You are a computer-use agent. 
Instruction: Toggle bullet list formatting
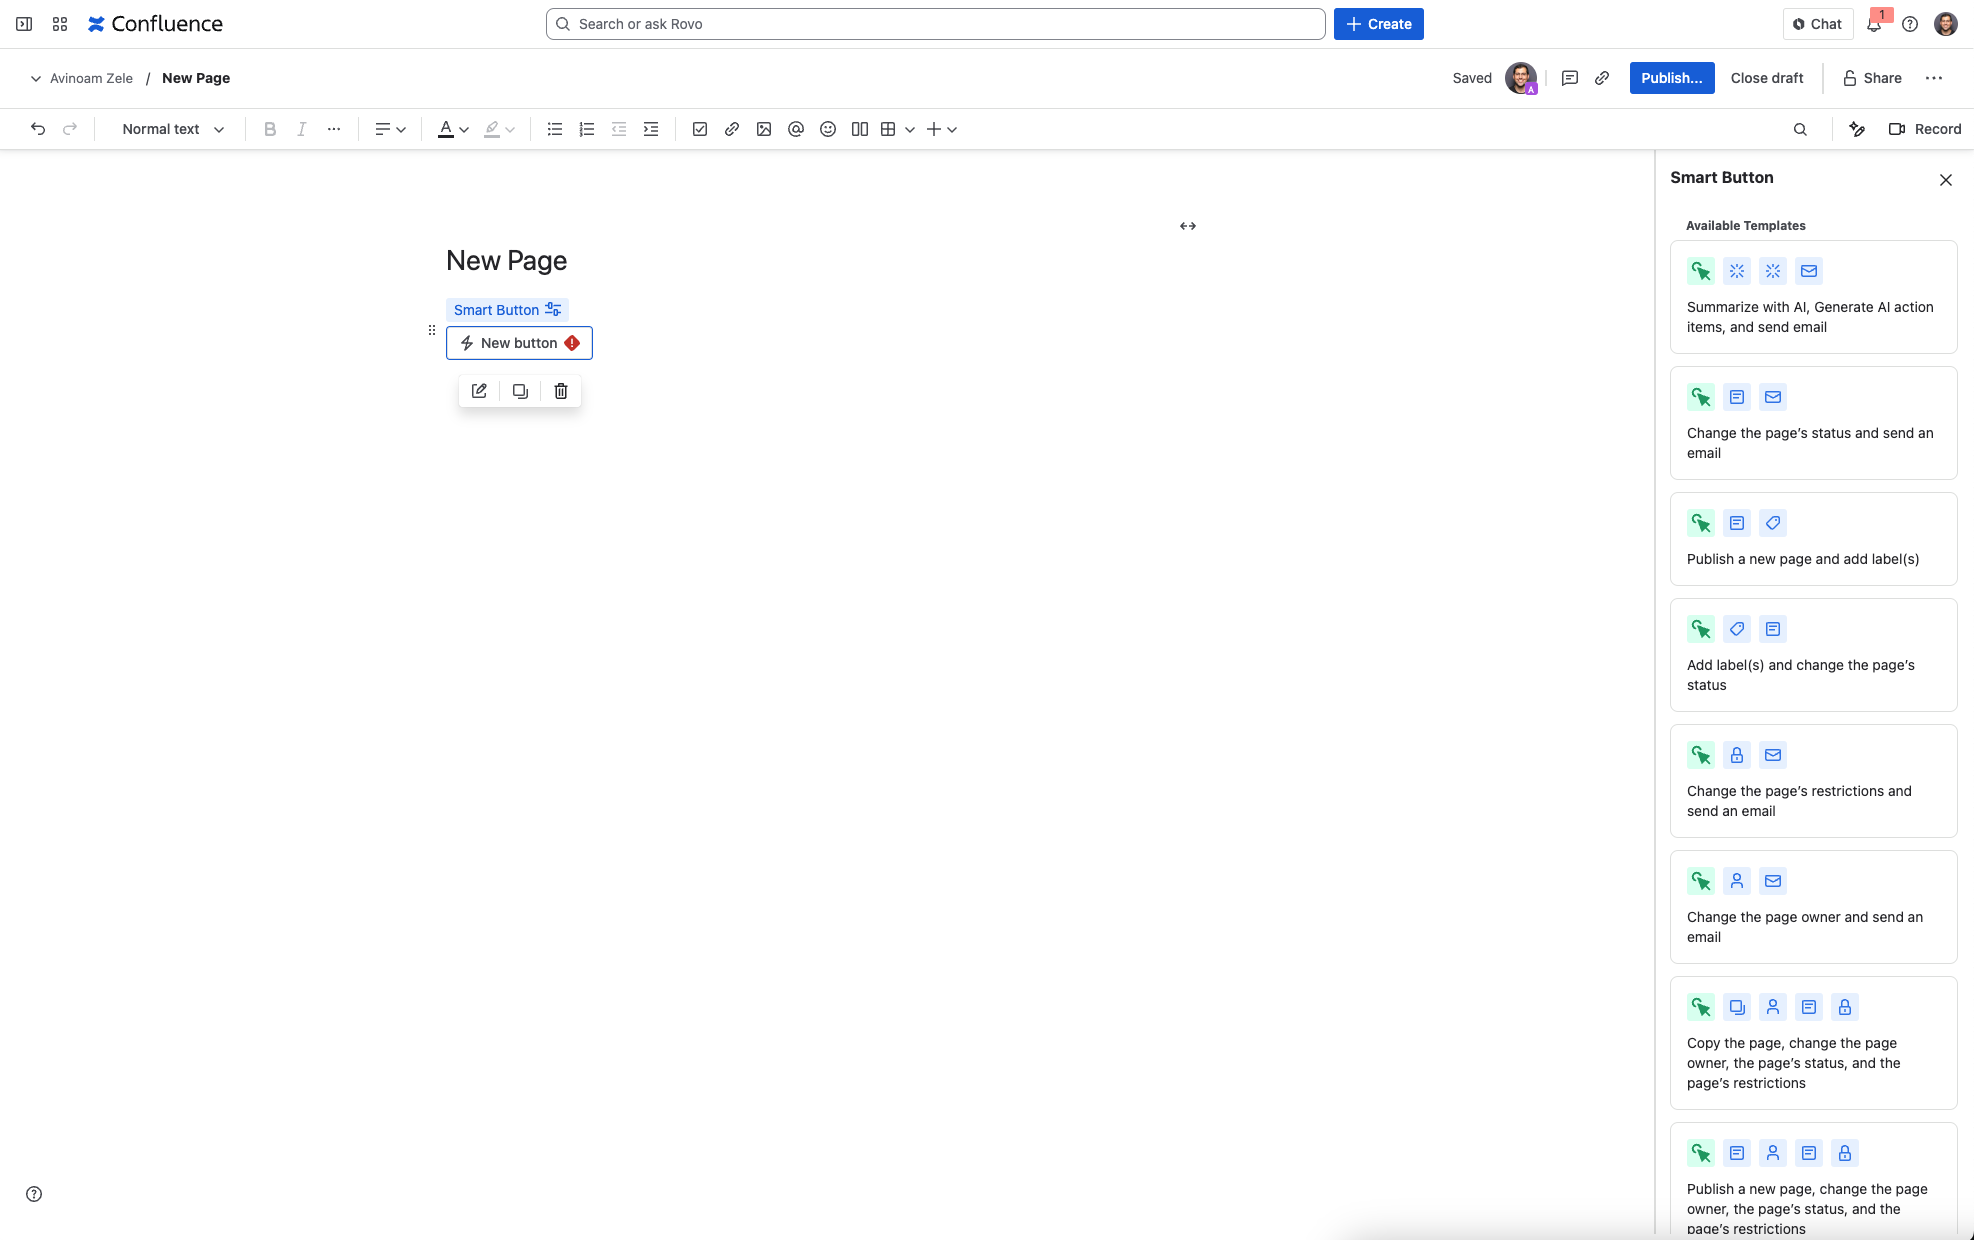click(x=555, y=129)
